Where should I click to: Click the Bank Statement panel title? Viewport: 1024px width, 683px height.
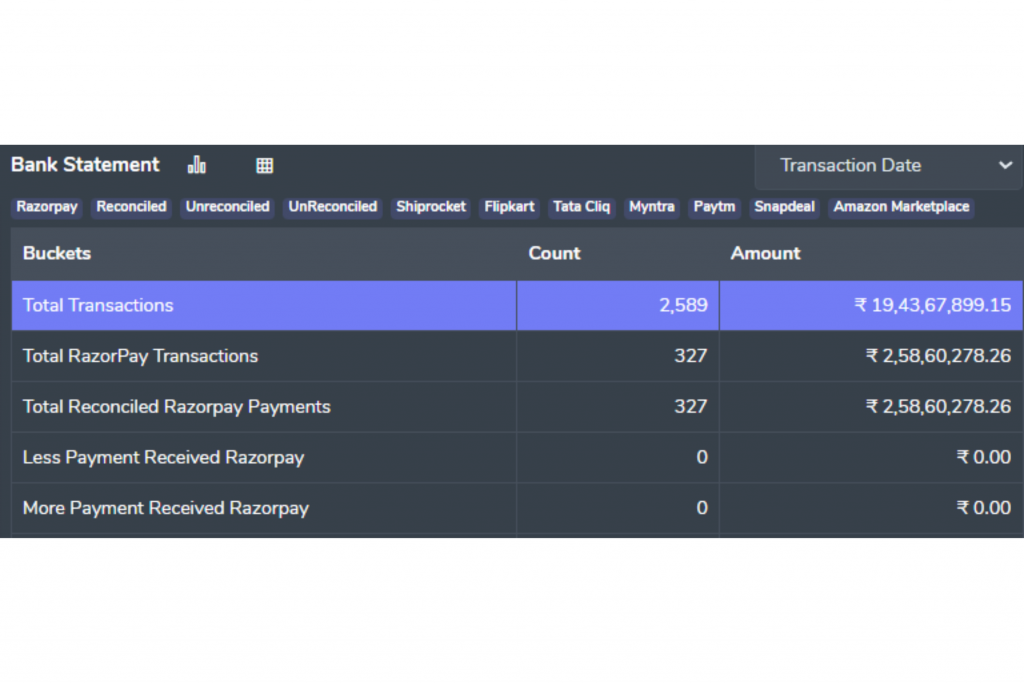(x=85, y=165)
